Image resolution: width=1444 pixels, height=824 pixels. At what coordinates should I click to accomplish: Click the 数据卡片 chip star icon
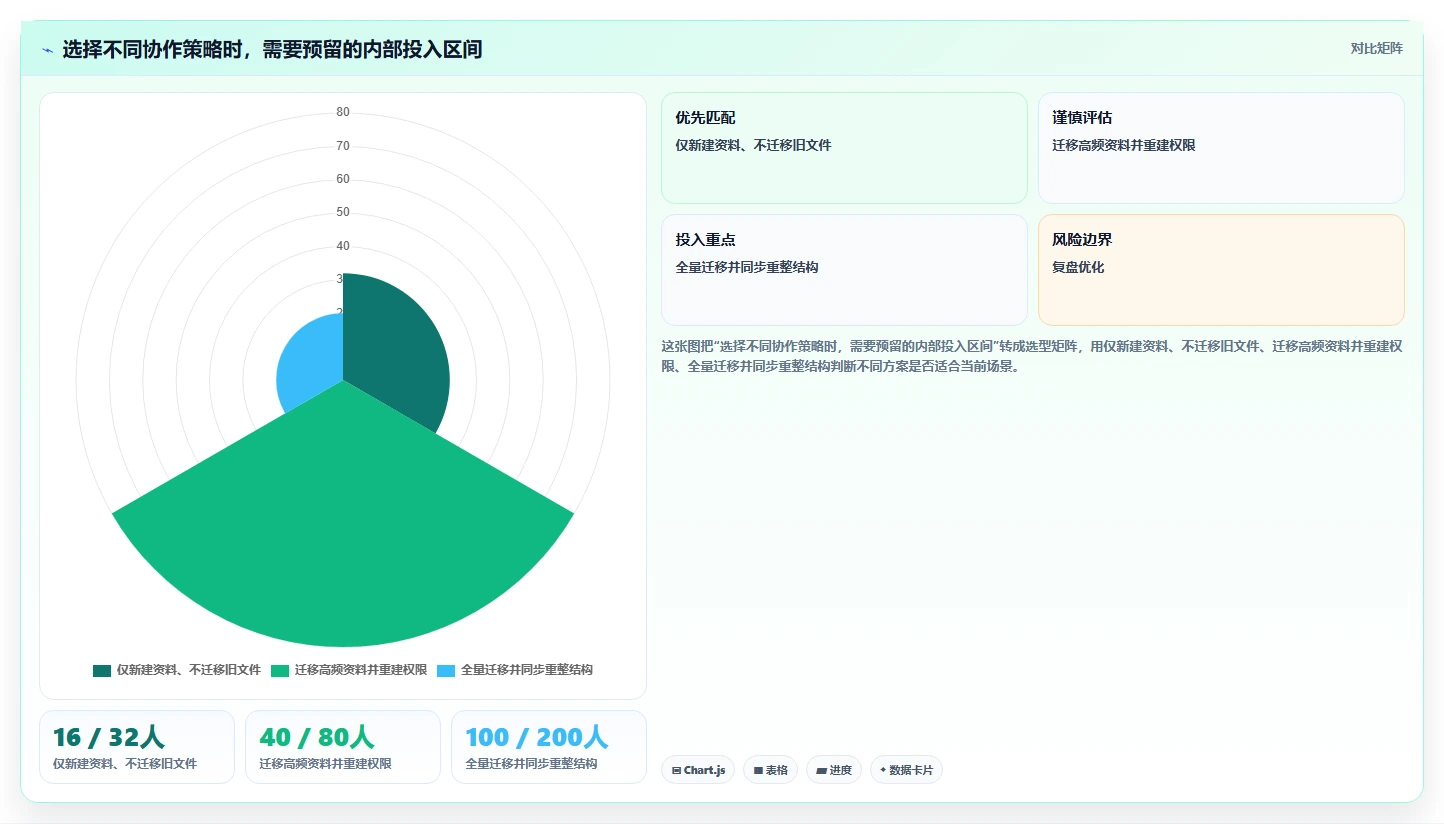883,770
